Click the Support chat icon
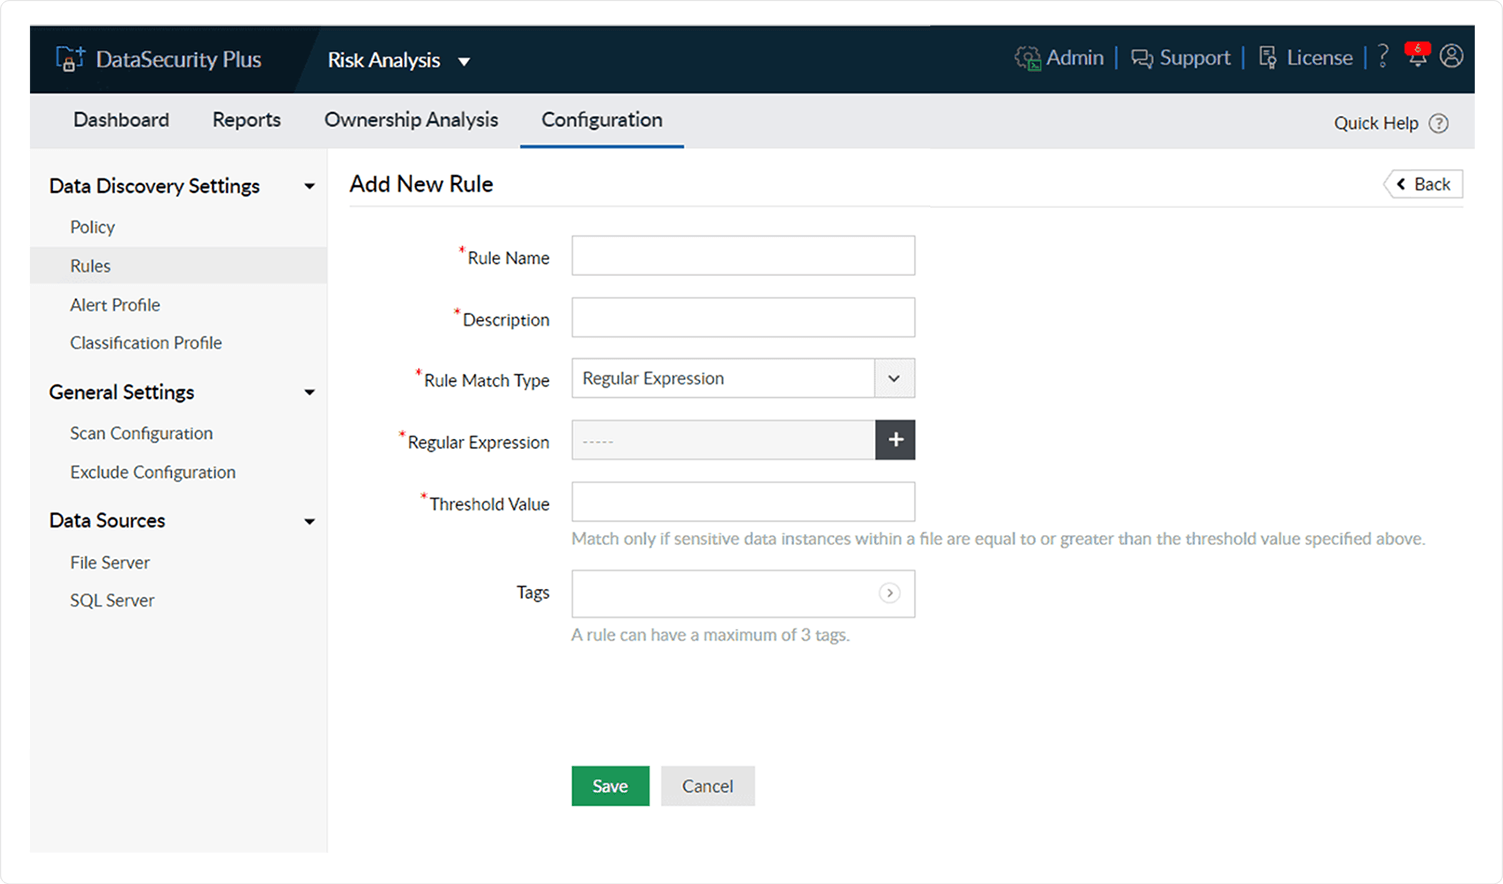The height and width of the screenshot is (884, 1503). (x=1141, y=58)
